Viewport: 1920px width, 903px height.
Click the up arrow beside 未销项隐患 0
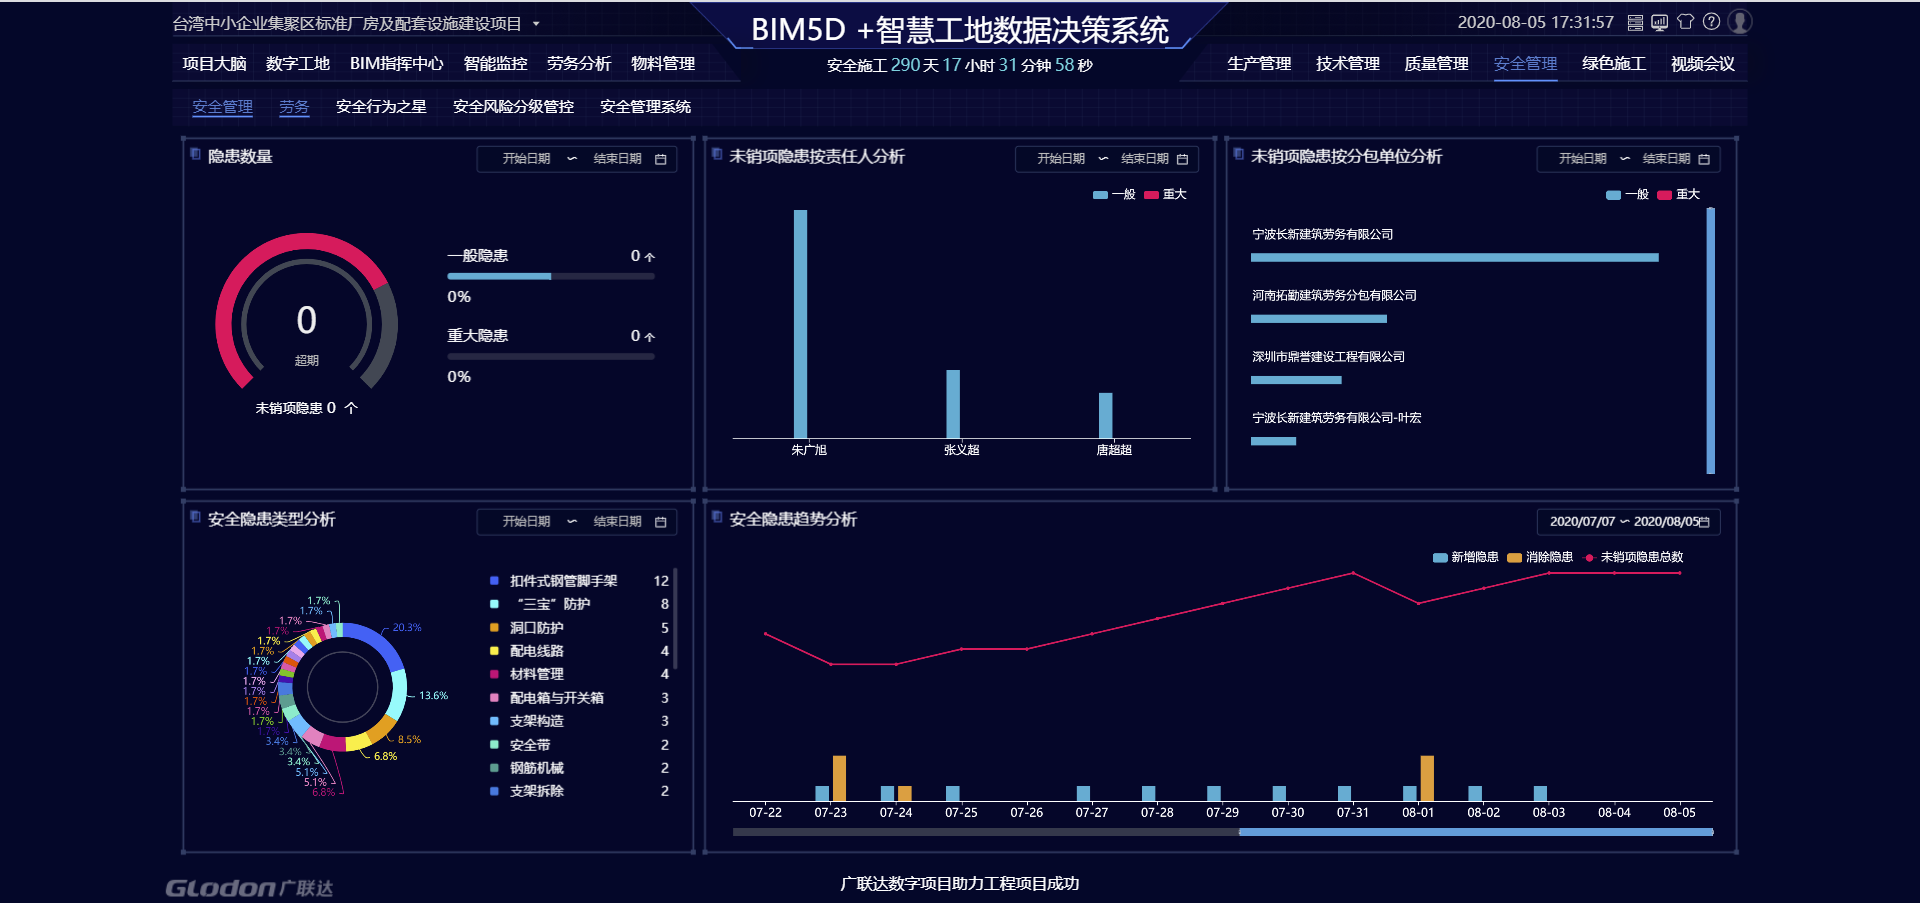(x=351, y=408)
